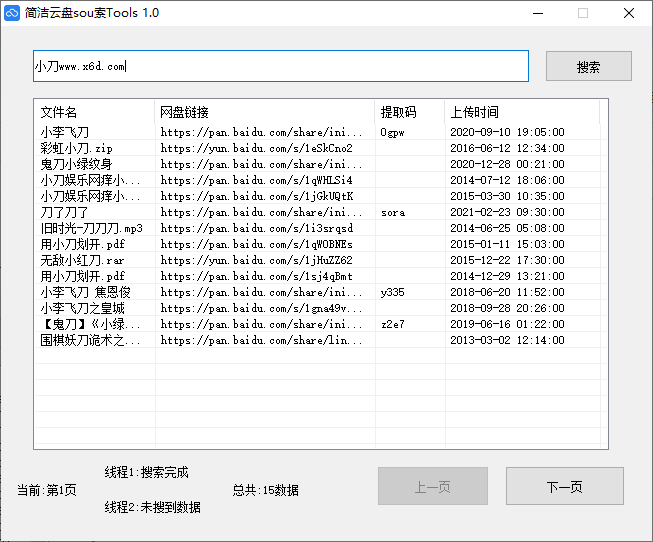This screenshot has height=542, width=653.
Task: Click the 上传时间 column header
Action: pos(521,112)
